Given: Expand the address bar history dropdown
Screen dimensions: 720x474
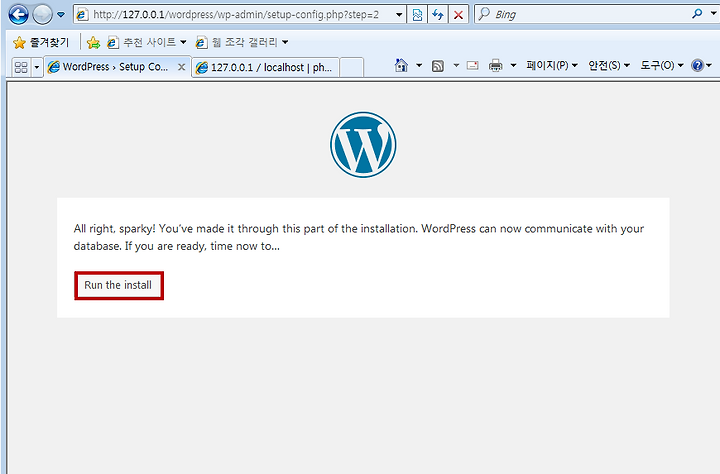Looking at the screenshot, I should pos(399,15).
